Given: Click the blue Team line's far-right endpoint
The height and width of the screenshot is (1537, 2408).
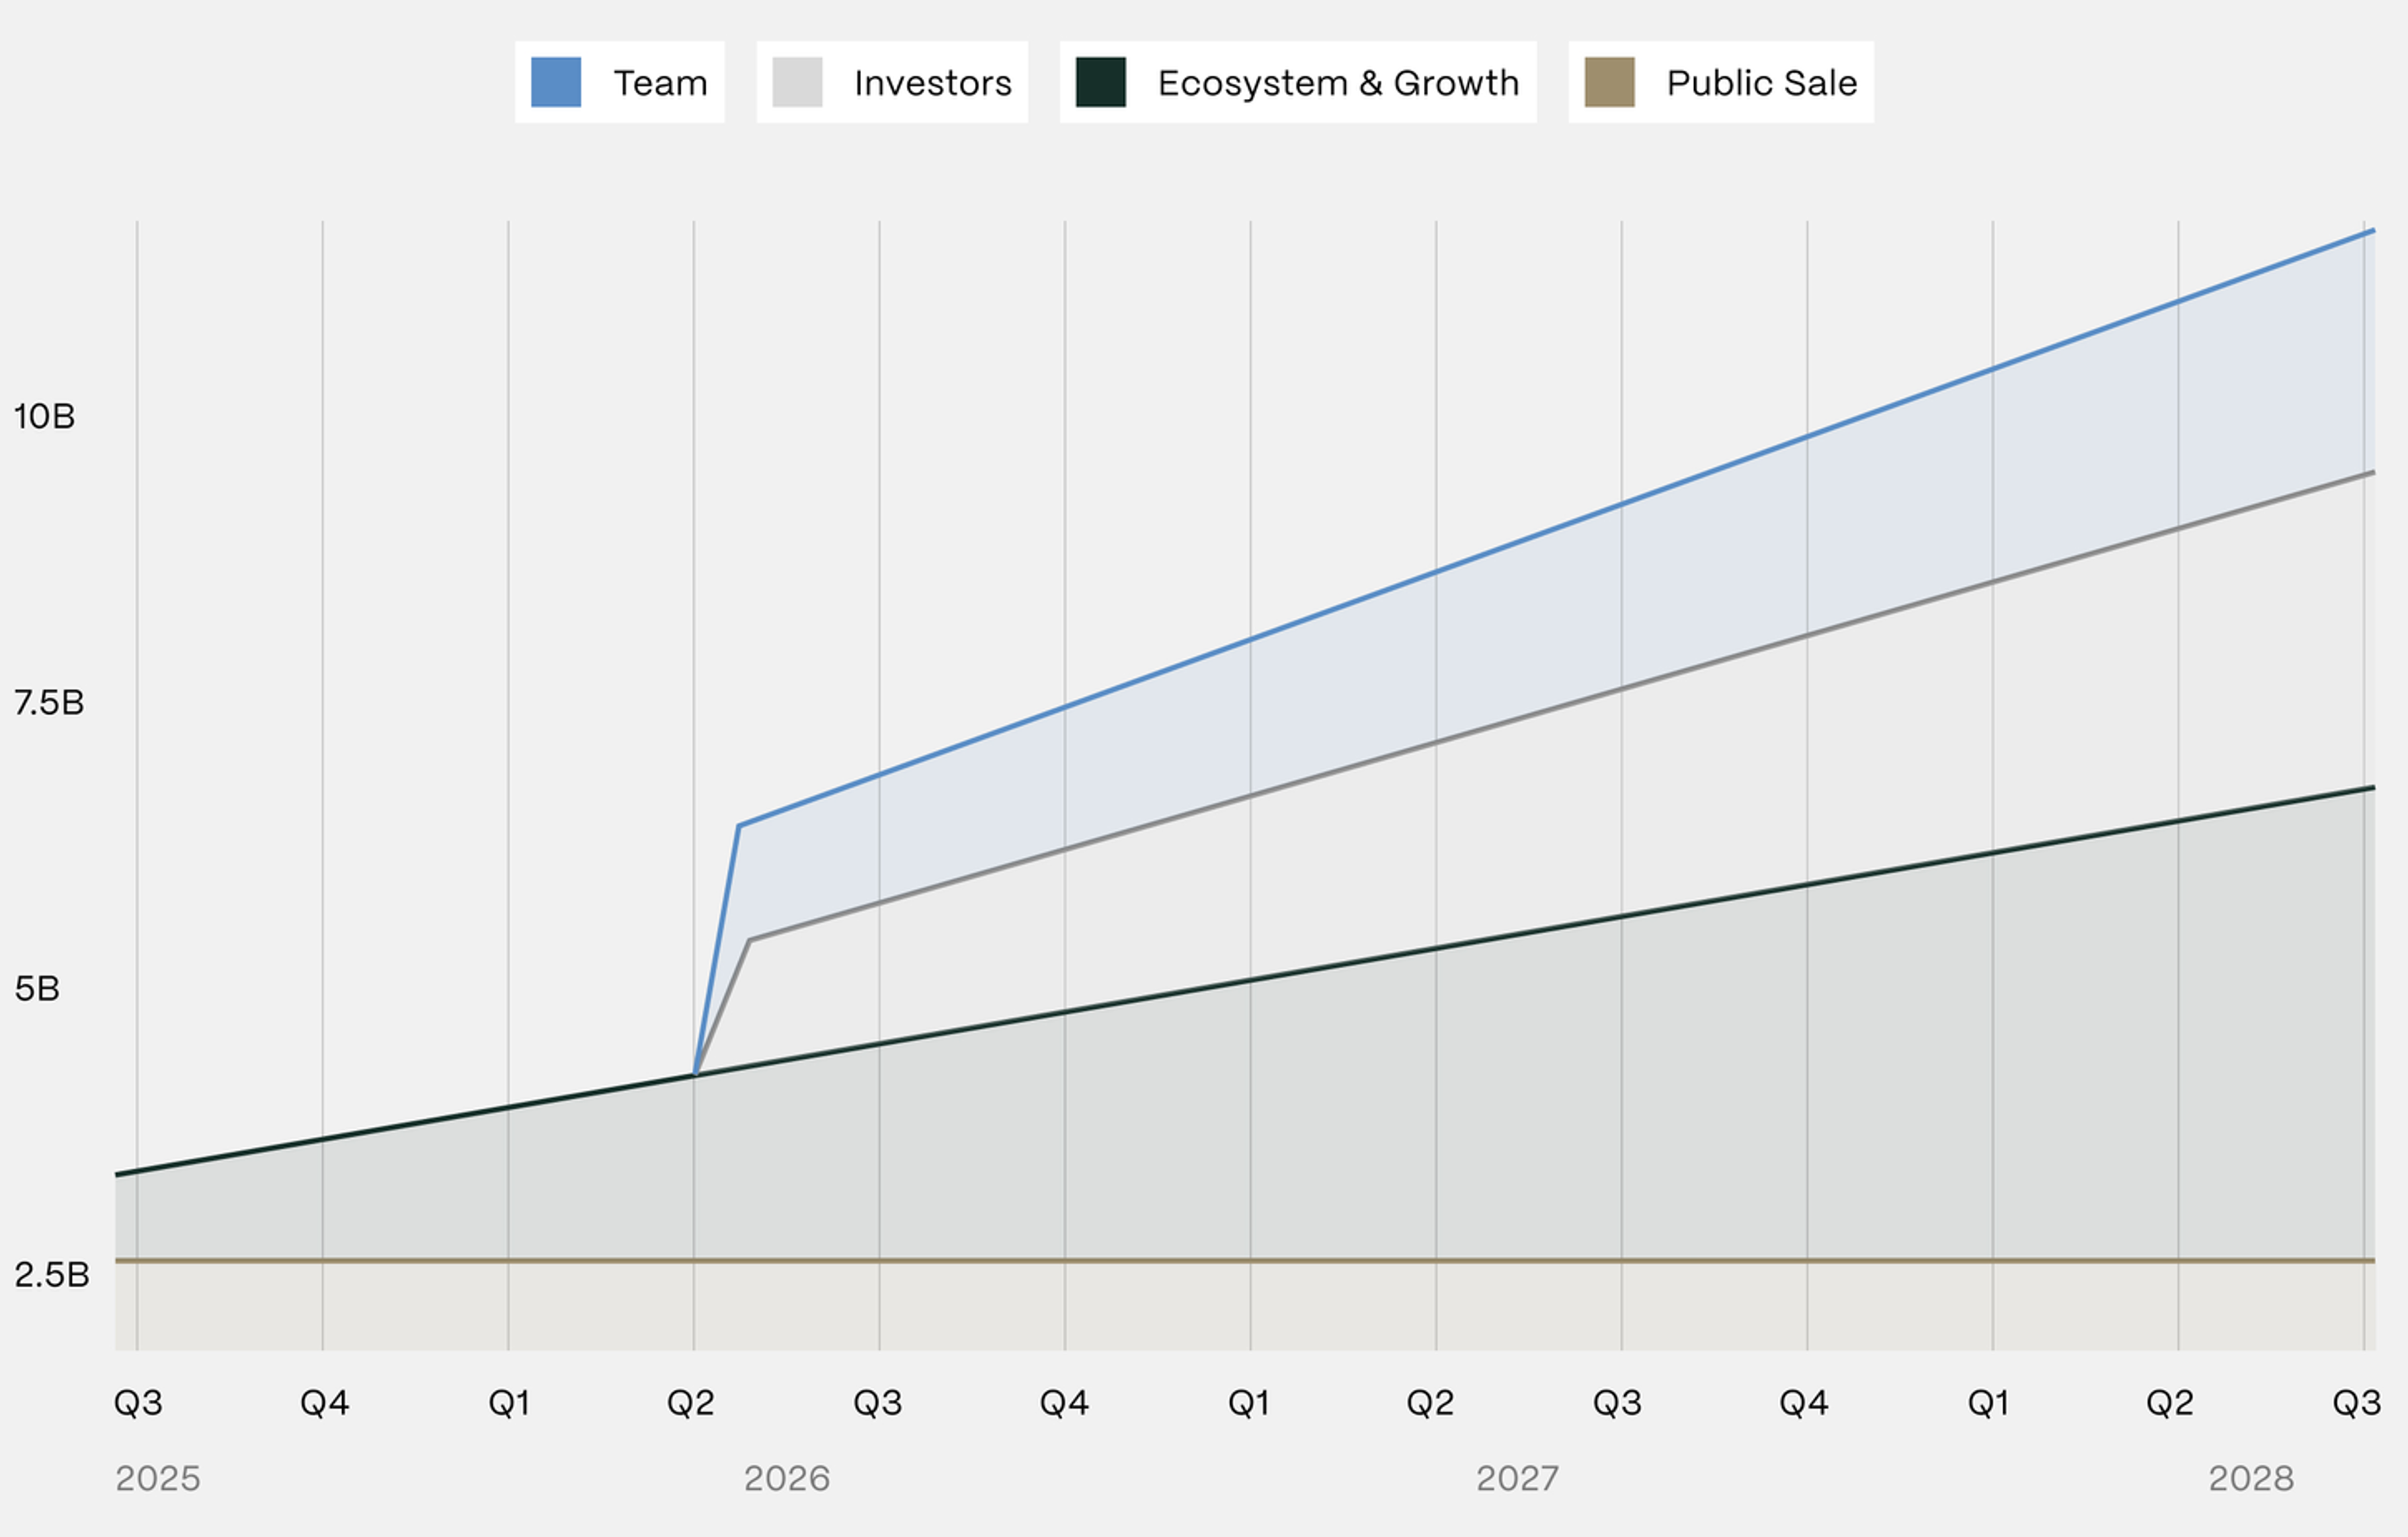Looking at the screenshot, I should [2372, 231].
